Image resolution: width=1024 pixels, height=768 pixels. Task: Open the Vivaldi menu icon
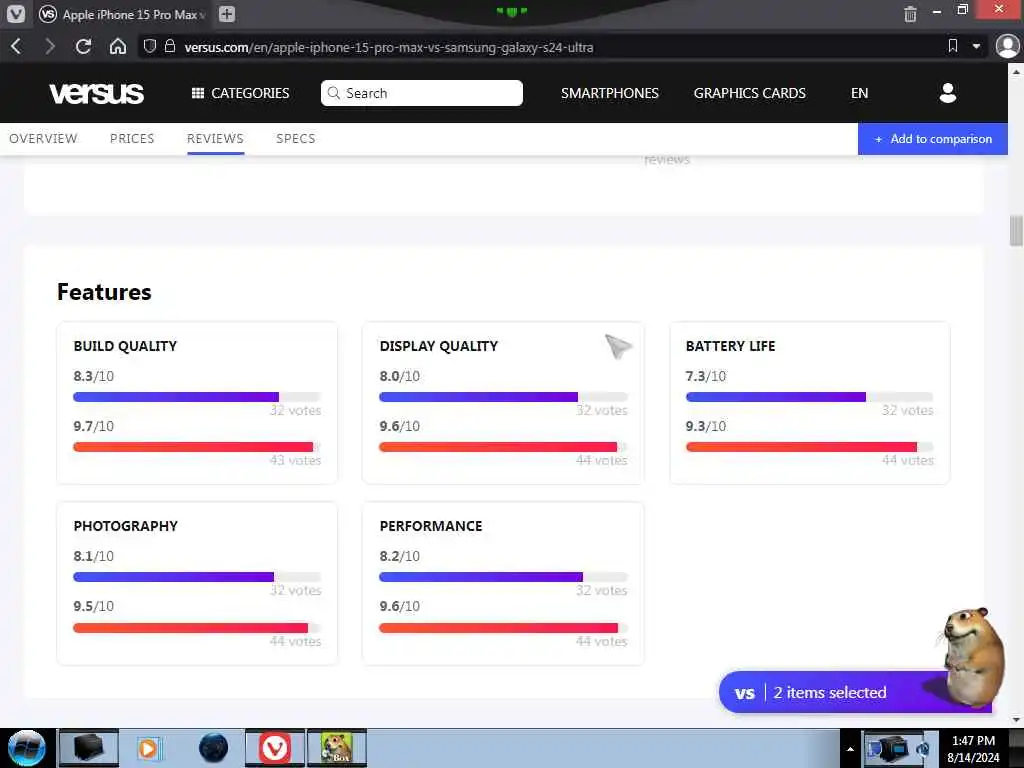(16, 14)
